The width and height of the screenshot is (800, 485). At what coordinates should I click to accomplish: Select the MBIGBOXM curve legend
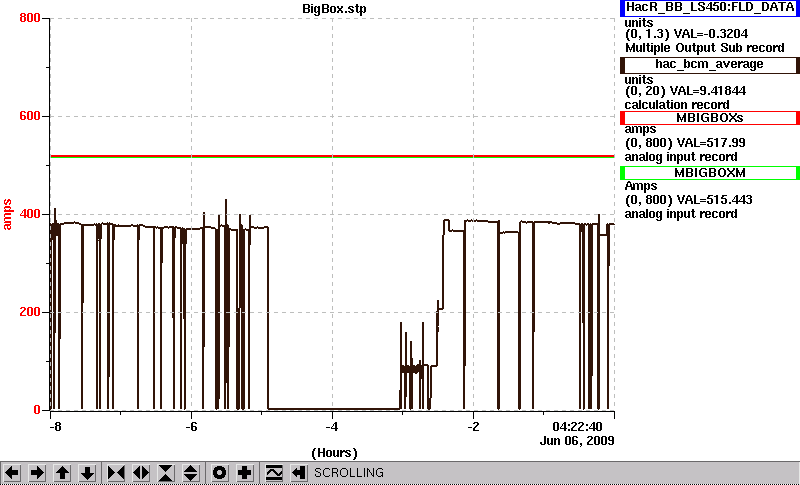(710, 173)
